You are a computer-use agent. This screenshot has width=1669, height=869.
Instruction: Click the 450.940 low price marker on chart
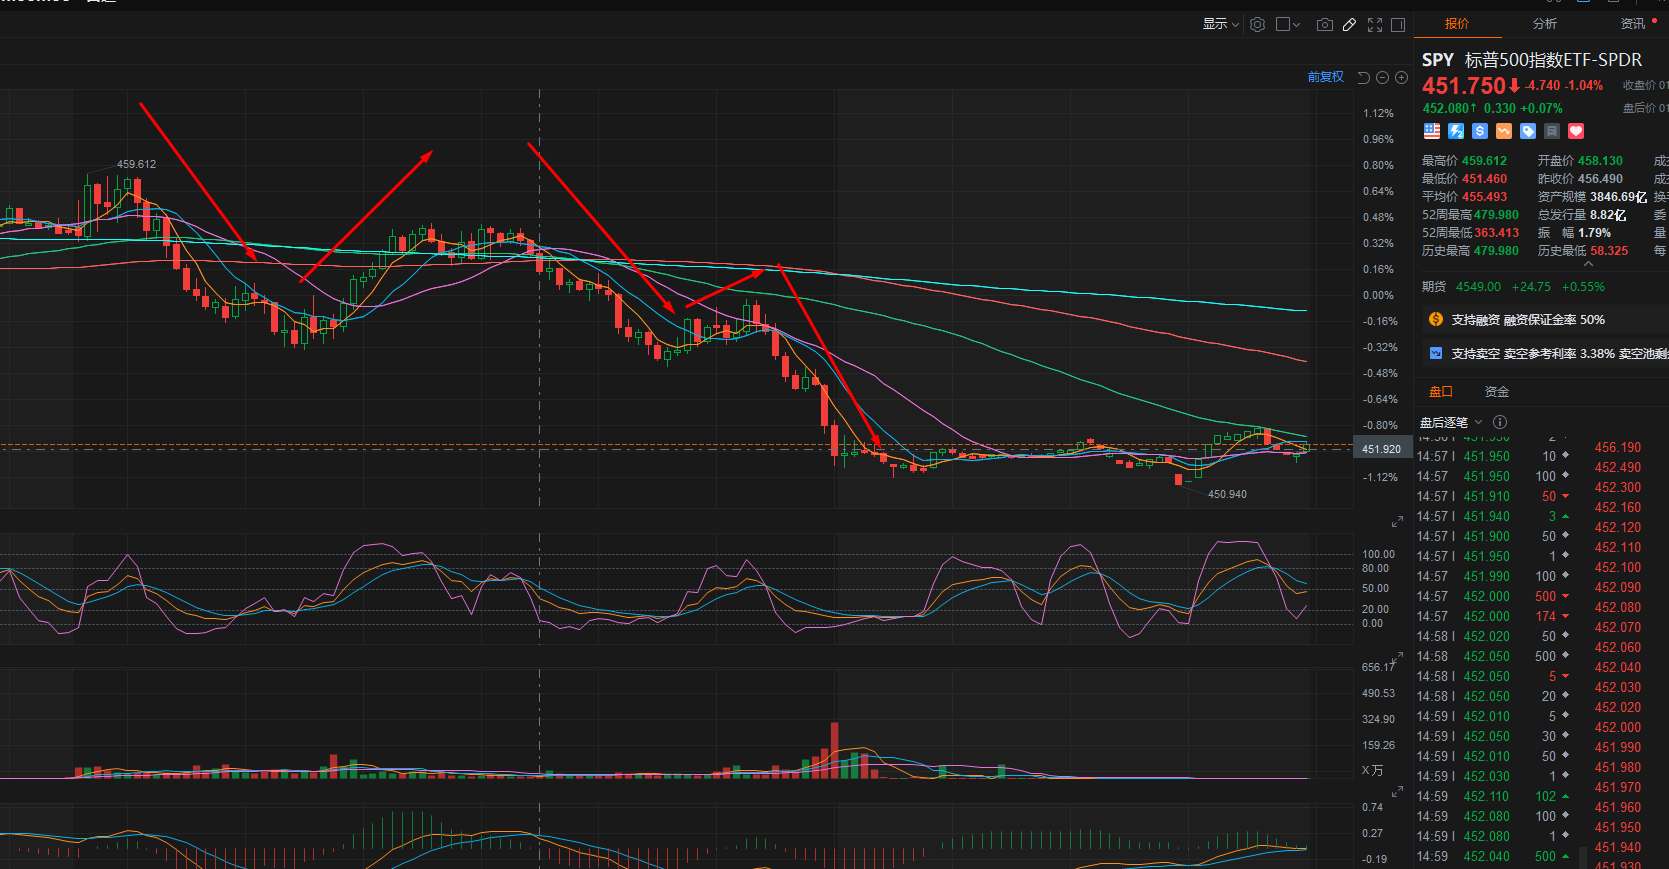[x=1227, y=494]
